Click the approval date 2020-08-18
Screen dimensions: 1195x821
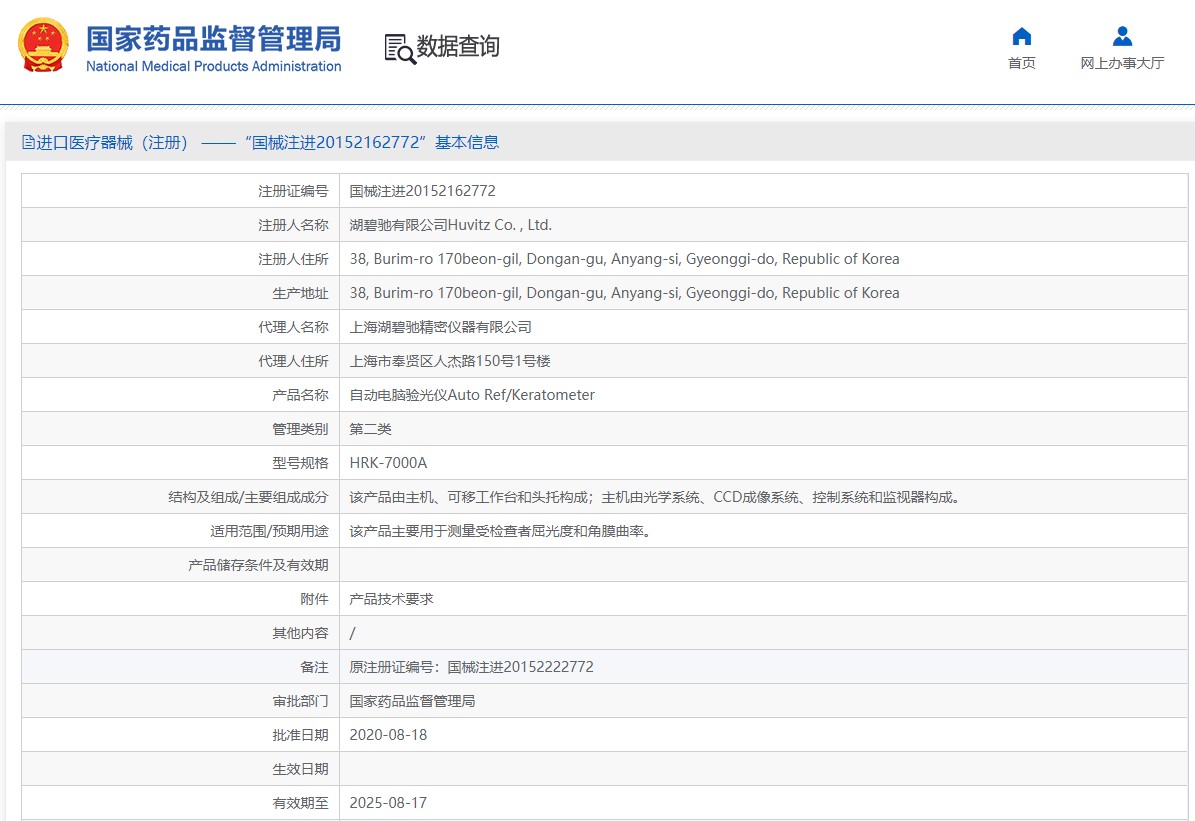coord(388,735)
